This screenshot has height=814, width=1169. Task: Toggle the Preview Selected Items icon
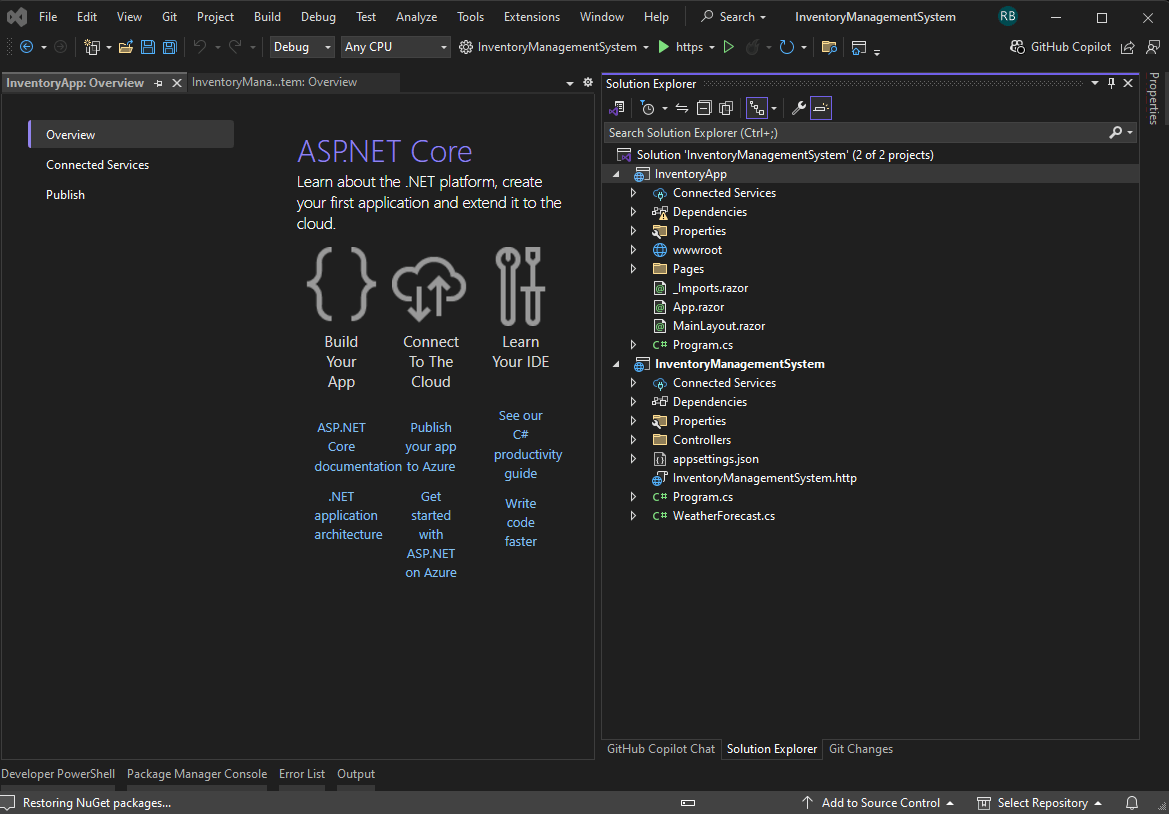tap(823, 107)
